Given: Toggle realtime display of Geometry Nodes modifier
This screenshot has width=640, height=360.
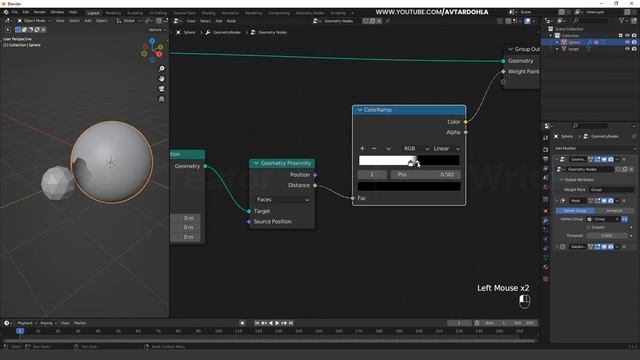Looking at the screenshot, I should (604, 159).
